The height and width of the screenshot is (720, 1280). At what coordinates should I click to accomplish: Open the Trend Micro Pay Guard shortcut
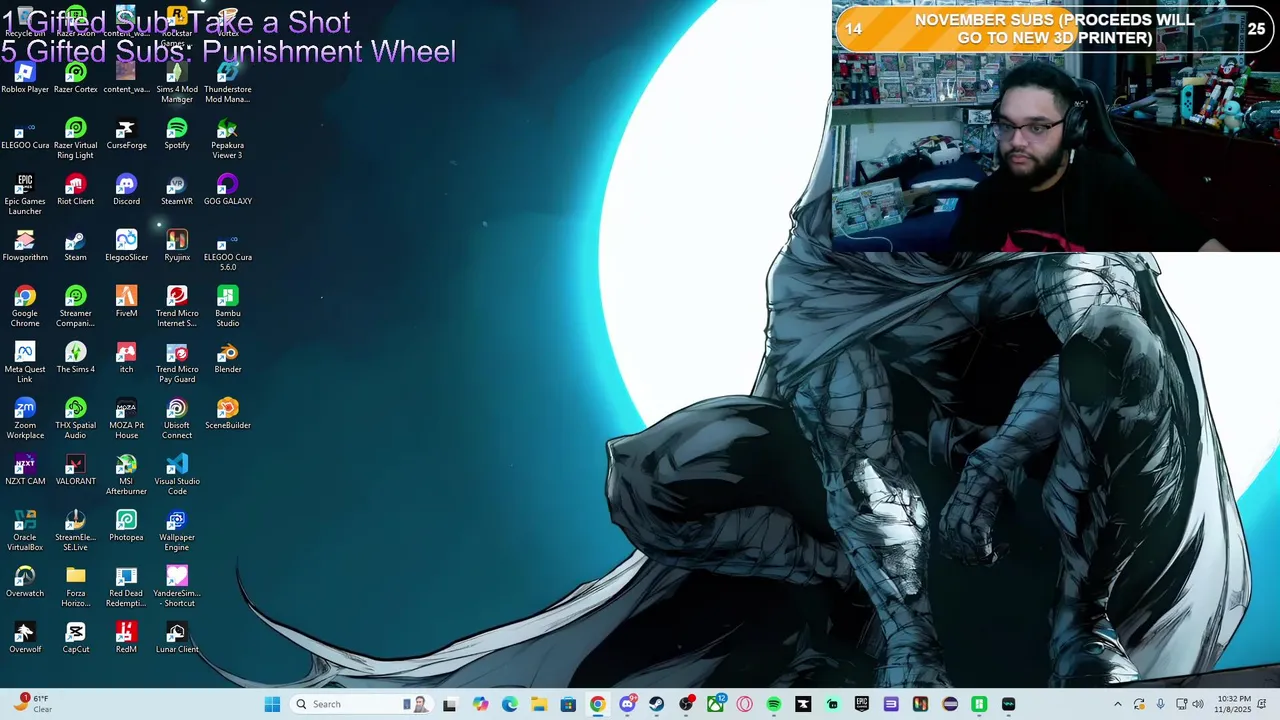(x=177, y=364)
